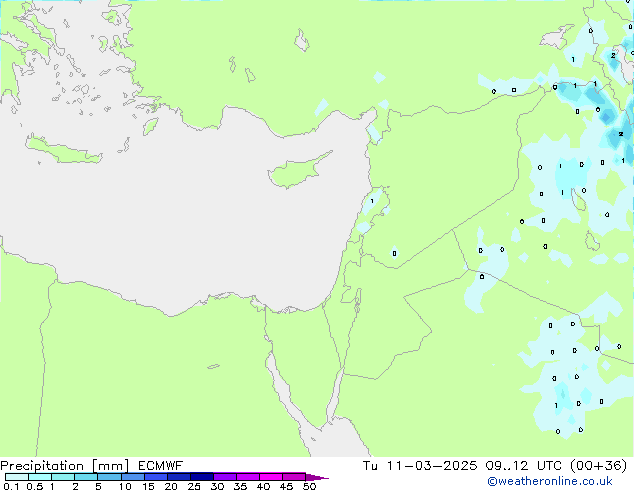Image resolution: width=634 pixels, height=490 pixels.
Task: Click the legend value "30"
Action: click(217, 486)
